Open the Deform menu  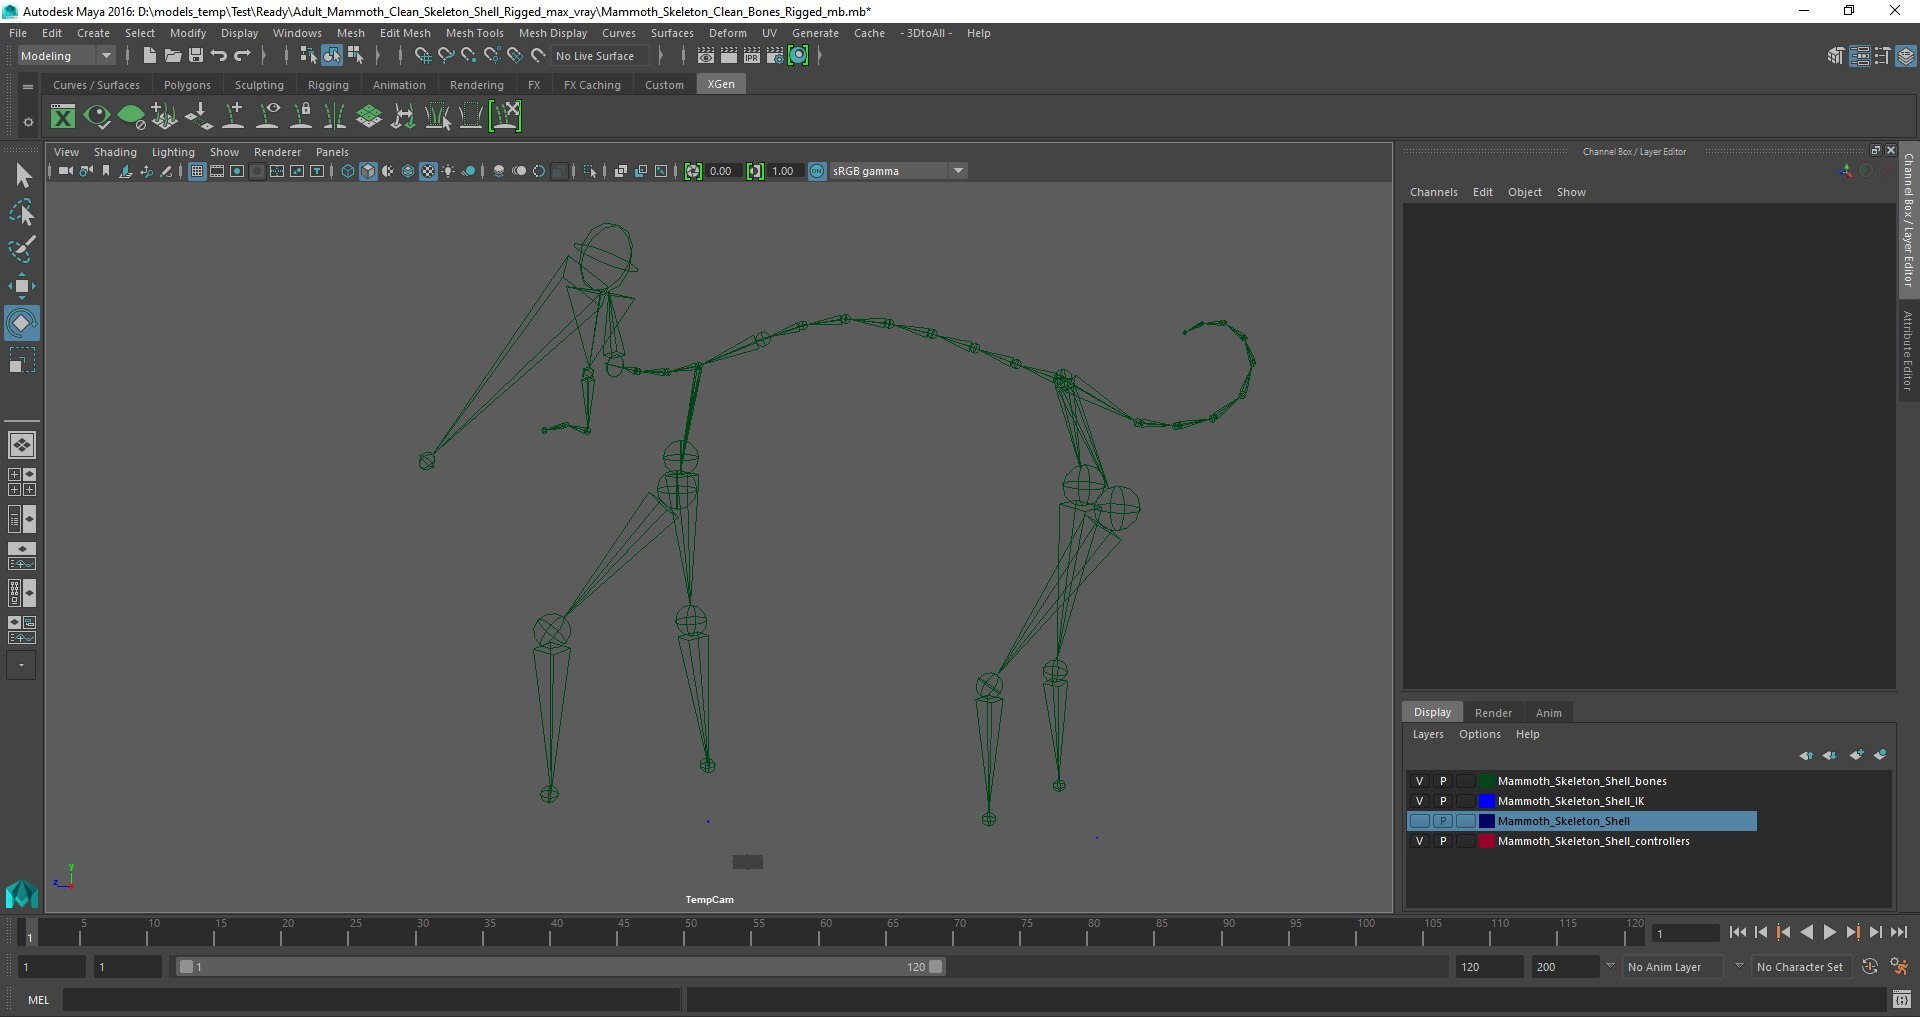click(727, 33)
